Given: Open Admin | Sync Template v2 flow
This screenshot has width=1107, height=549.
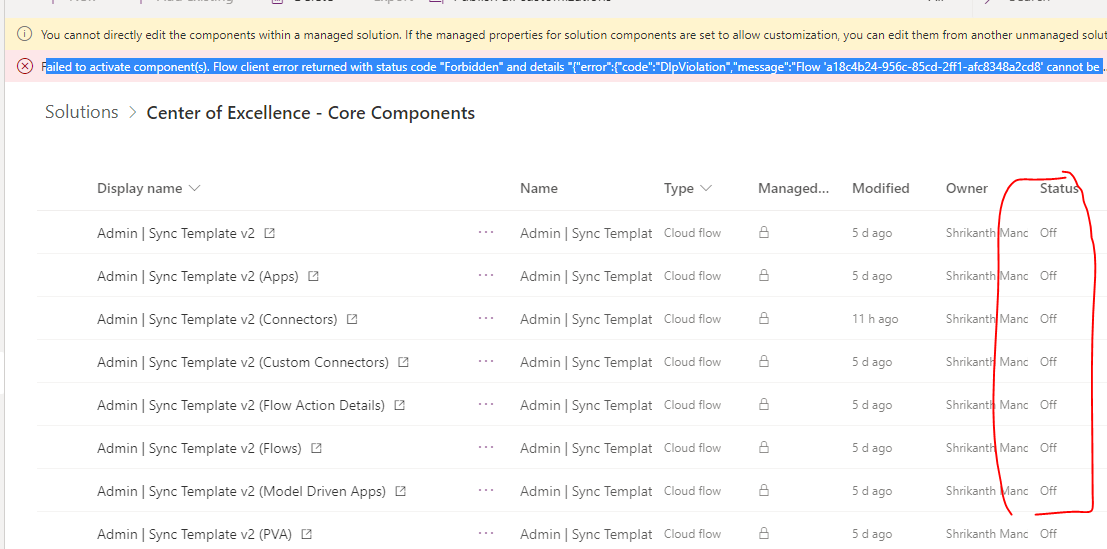Looking at the screenshot, I should (x=176, y=233).
